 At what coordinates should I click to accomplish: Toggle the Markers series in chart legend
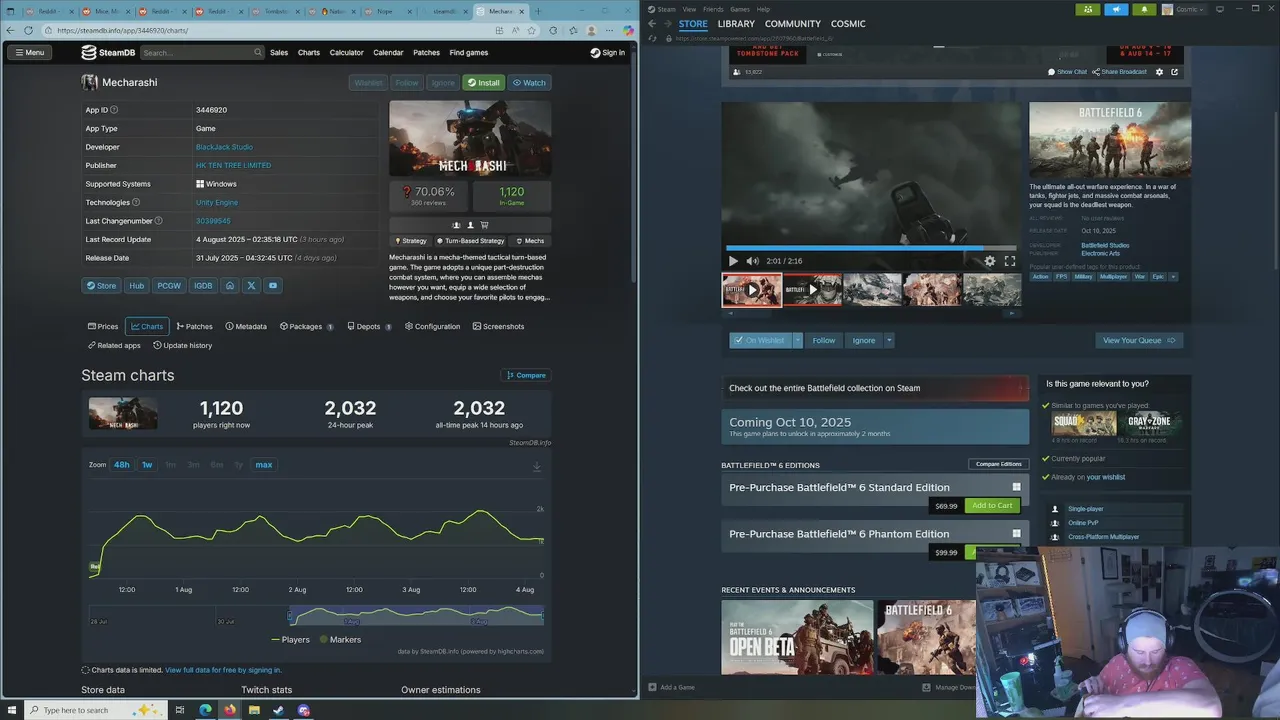(340, 639)
